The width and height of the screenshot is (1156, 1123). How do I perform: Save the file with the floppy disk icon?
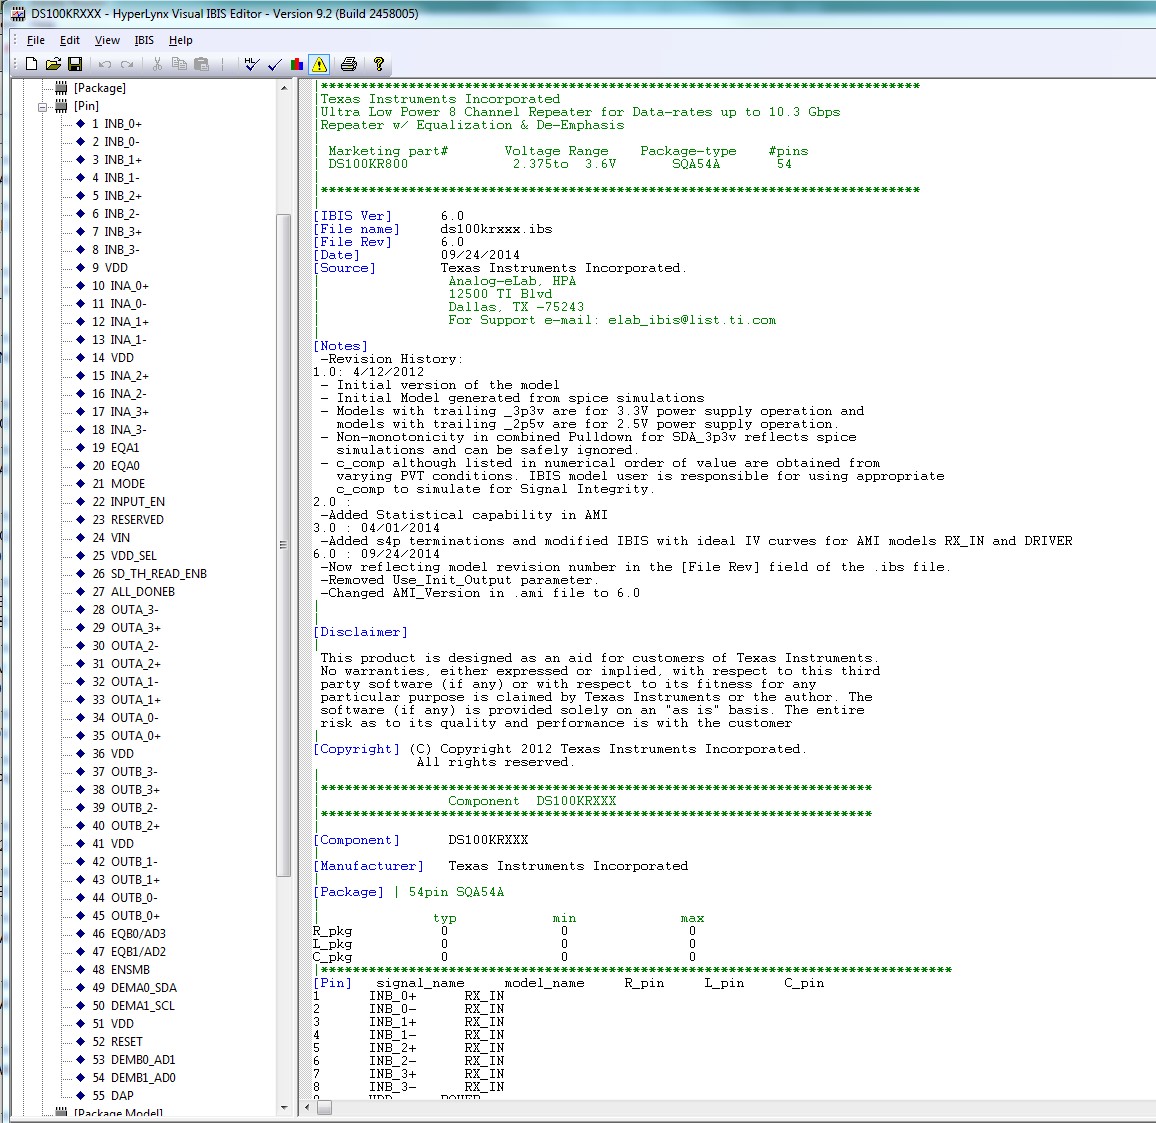click(x=75, y=64)
